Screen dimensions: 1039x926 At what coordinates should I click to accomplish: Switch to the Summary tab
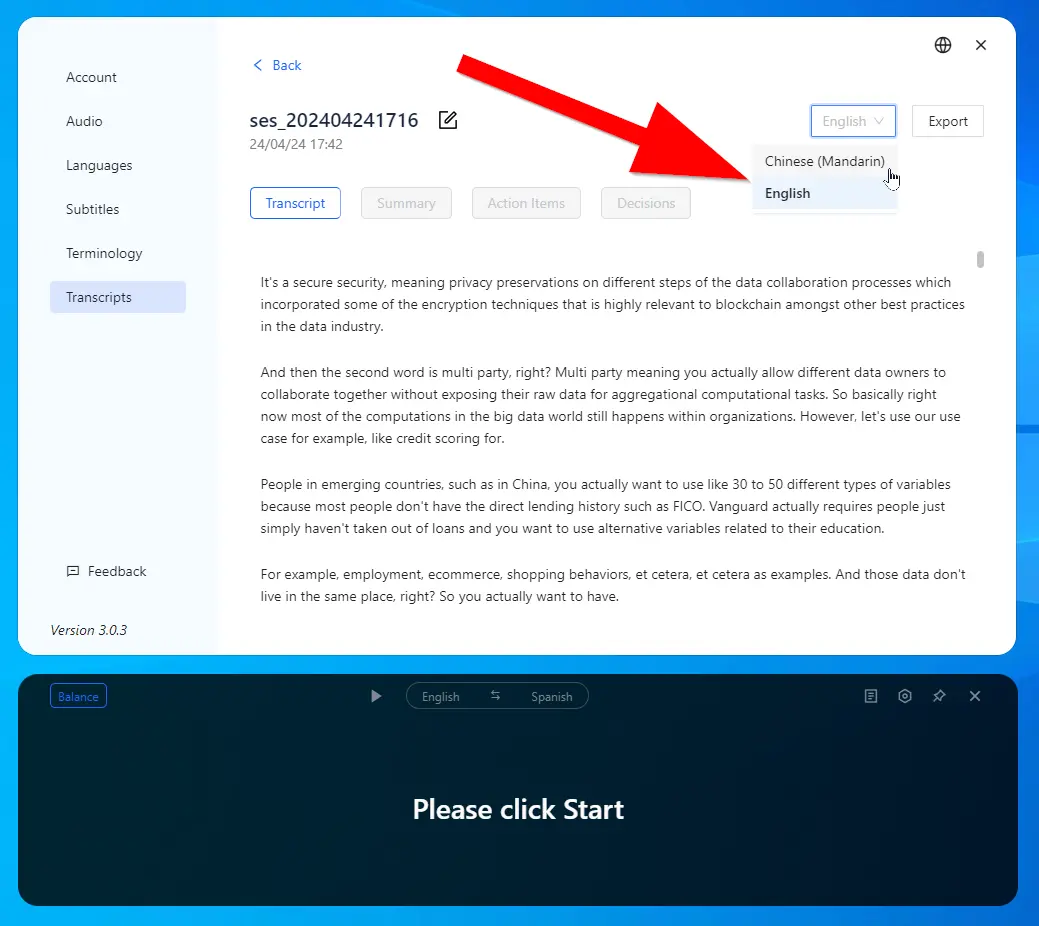coord(405,203)
